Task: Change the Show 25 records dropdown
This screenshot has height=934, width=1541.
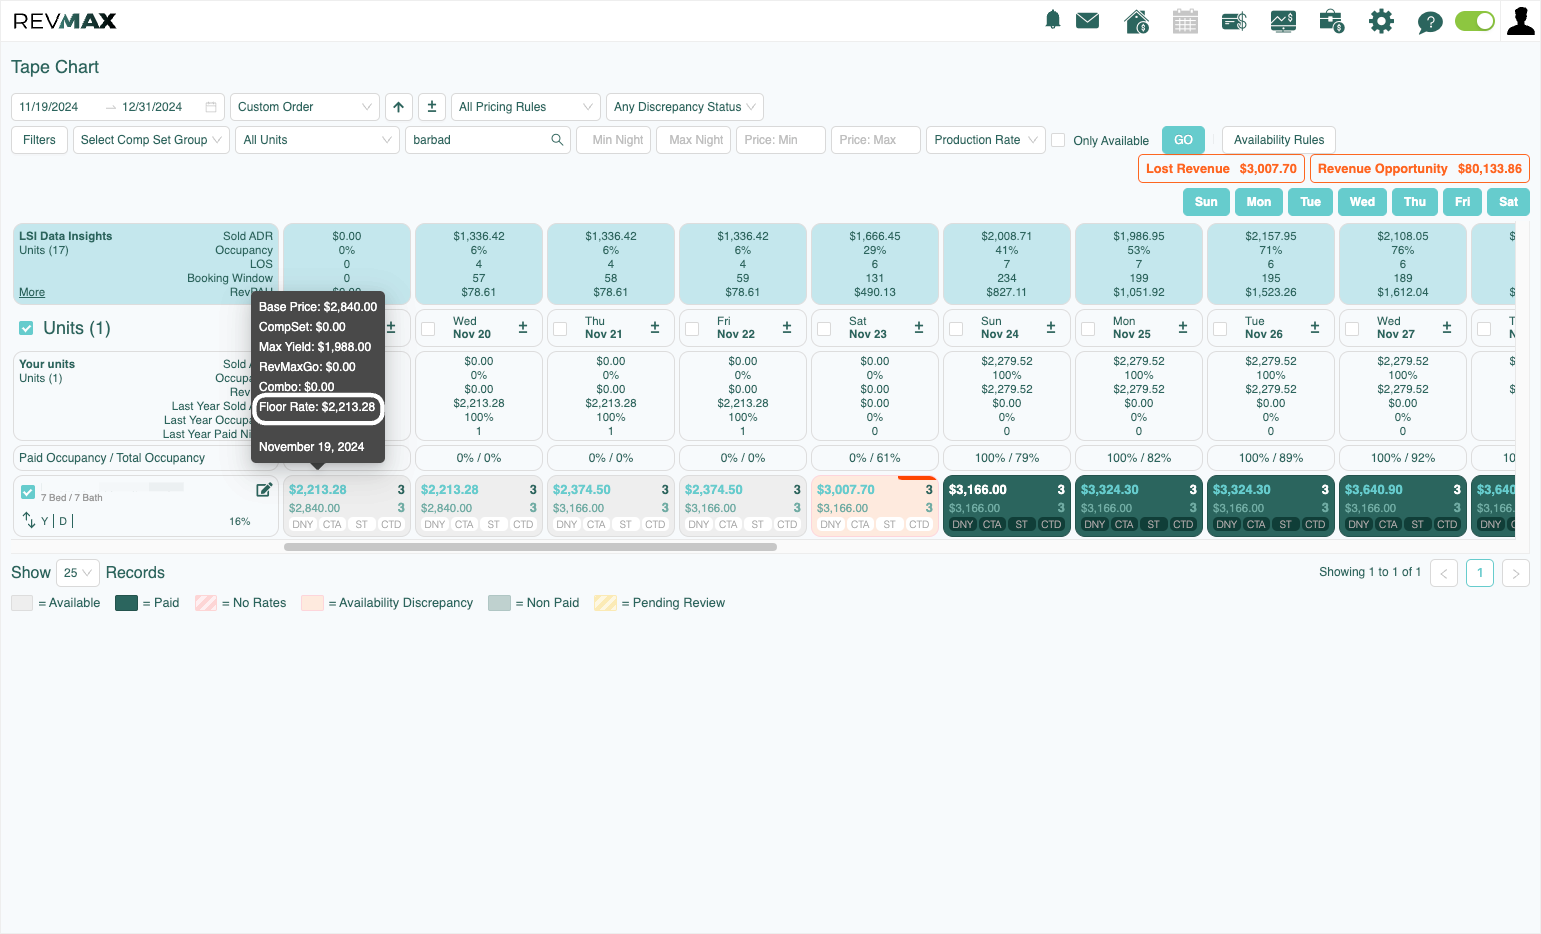Action: click(x=77, y=573)
